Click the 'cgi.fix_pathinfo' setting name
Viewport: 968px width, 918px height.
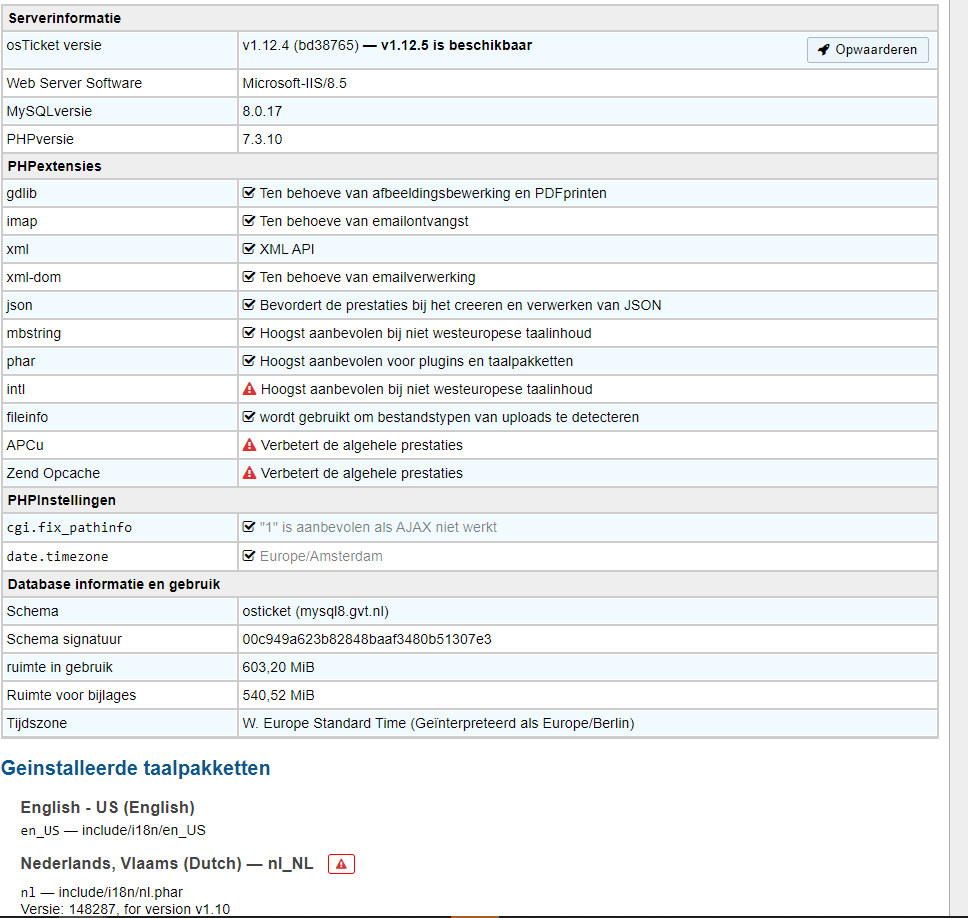click(x=69, y=527)
